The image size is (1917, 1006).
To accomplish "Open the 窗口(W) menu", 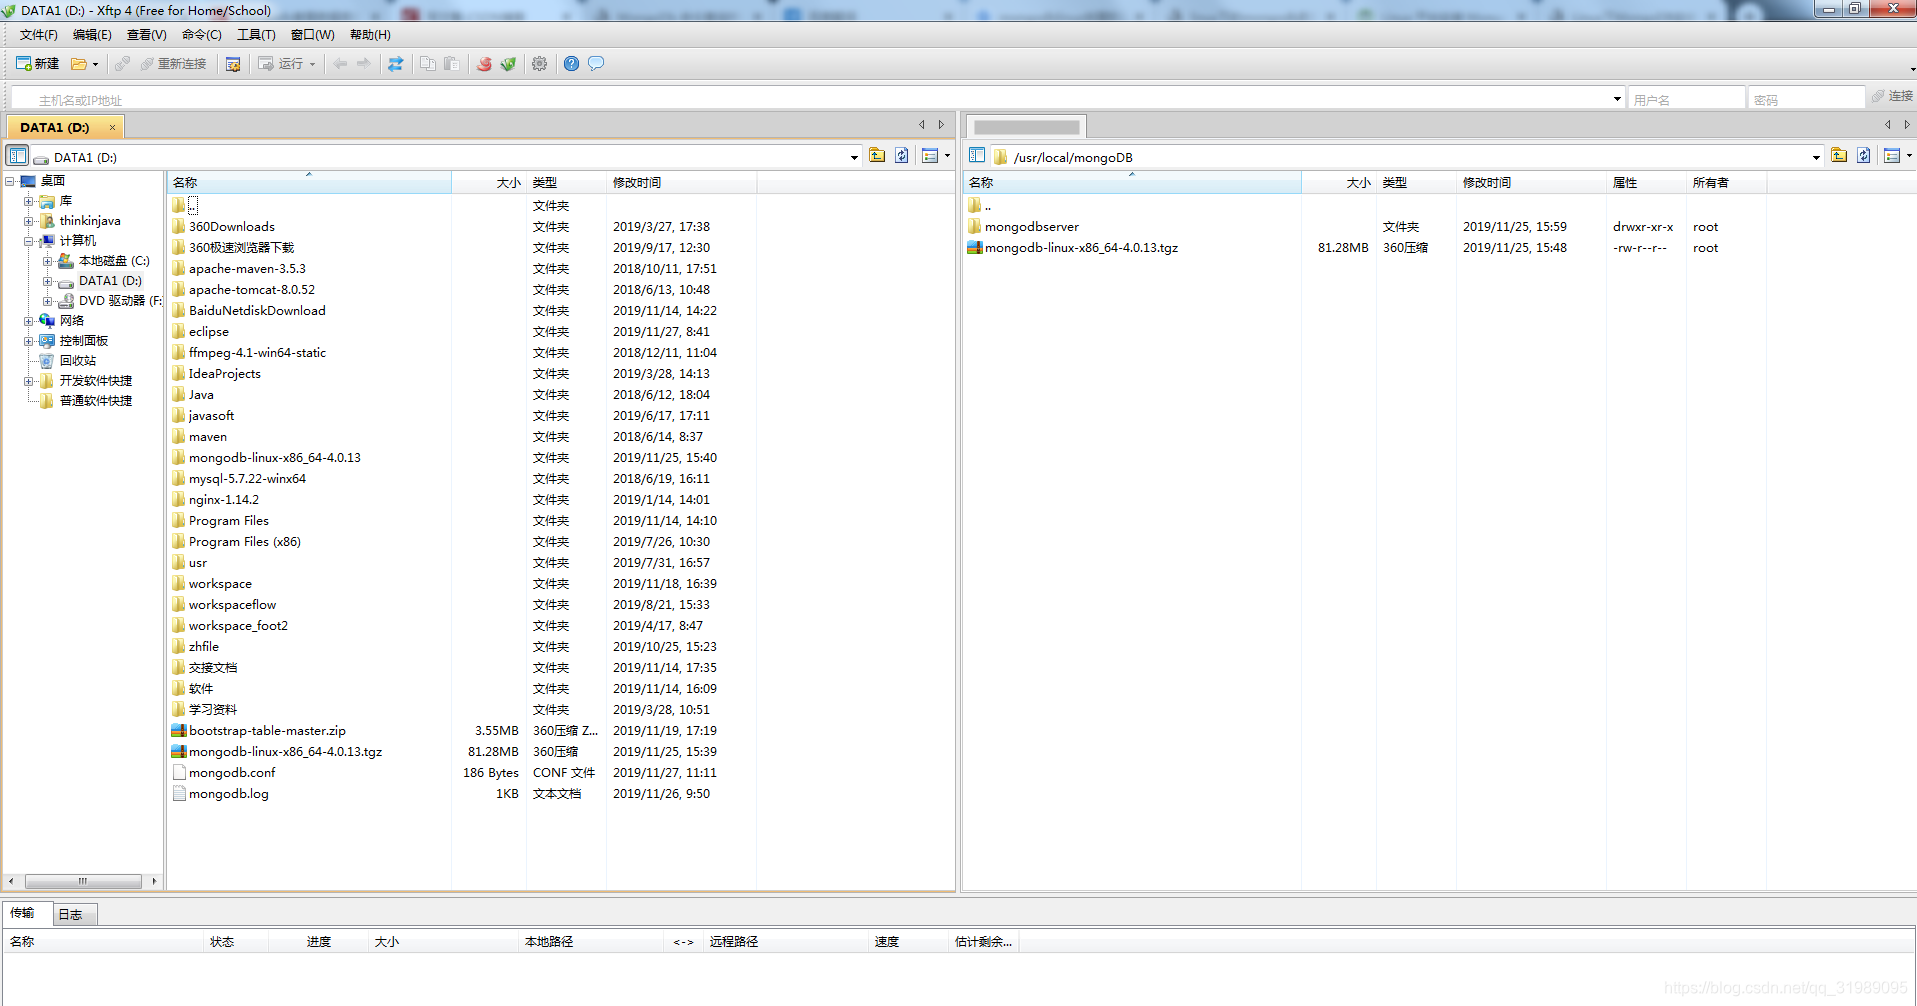I will pos(312,35).
